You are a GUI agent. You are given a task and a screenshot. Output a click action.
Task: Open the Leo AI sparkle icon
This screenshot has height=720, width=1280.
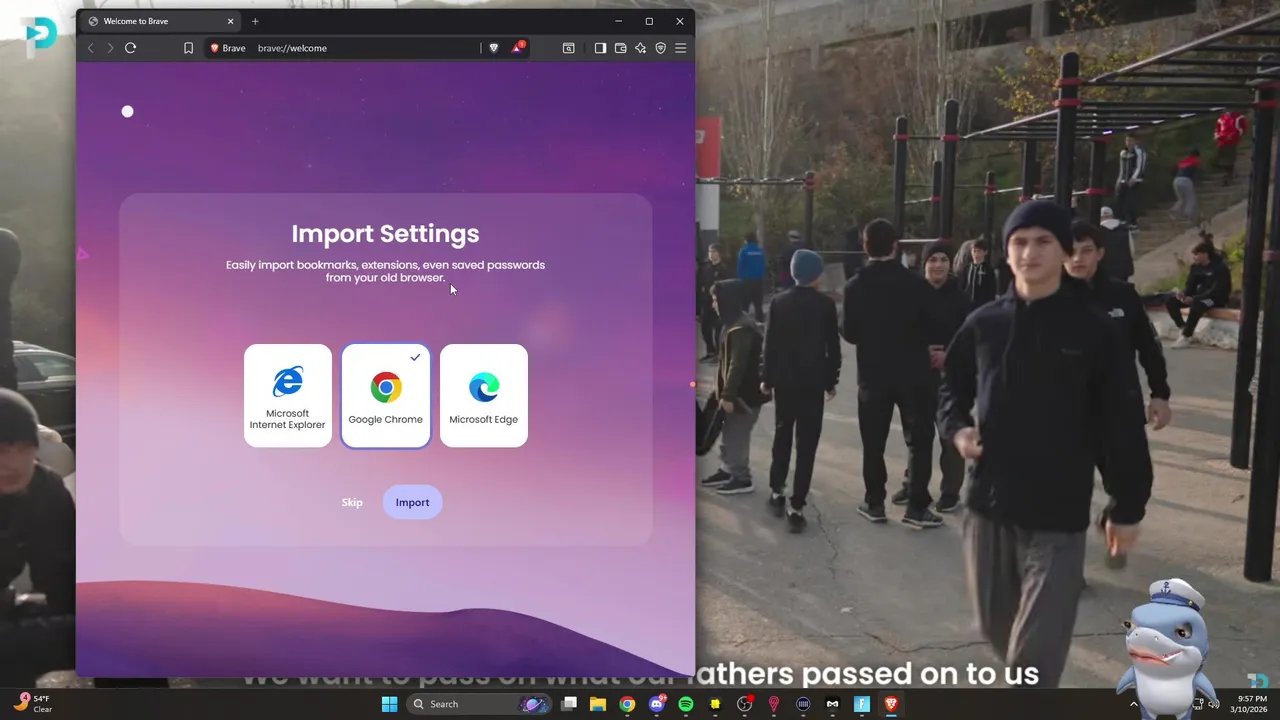point(641,48)
